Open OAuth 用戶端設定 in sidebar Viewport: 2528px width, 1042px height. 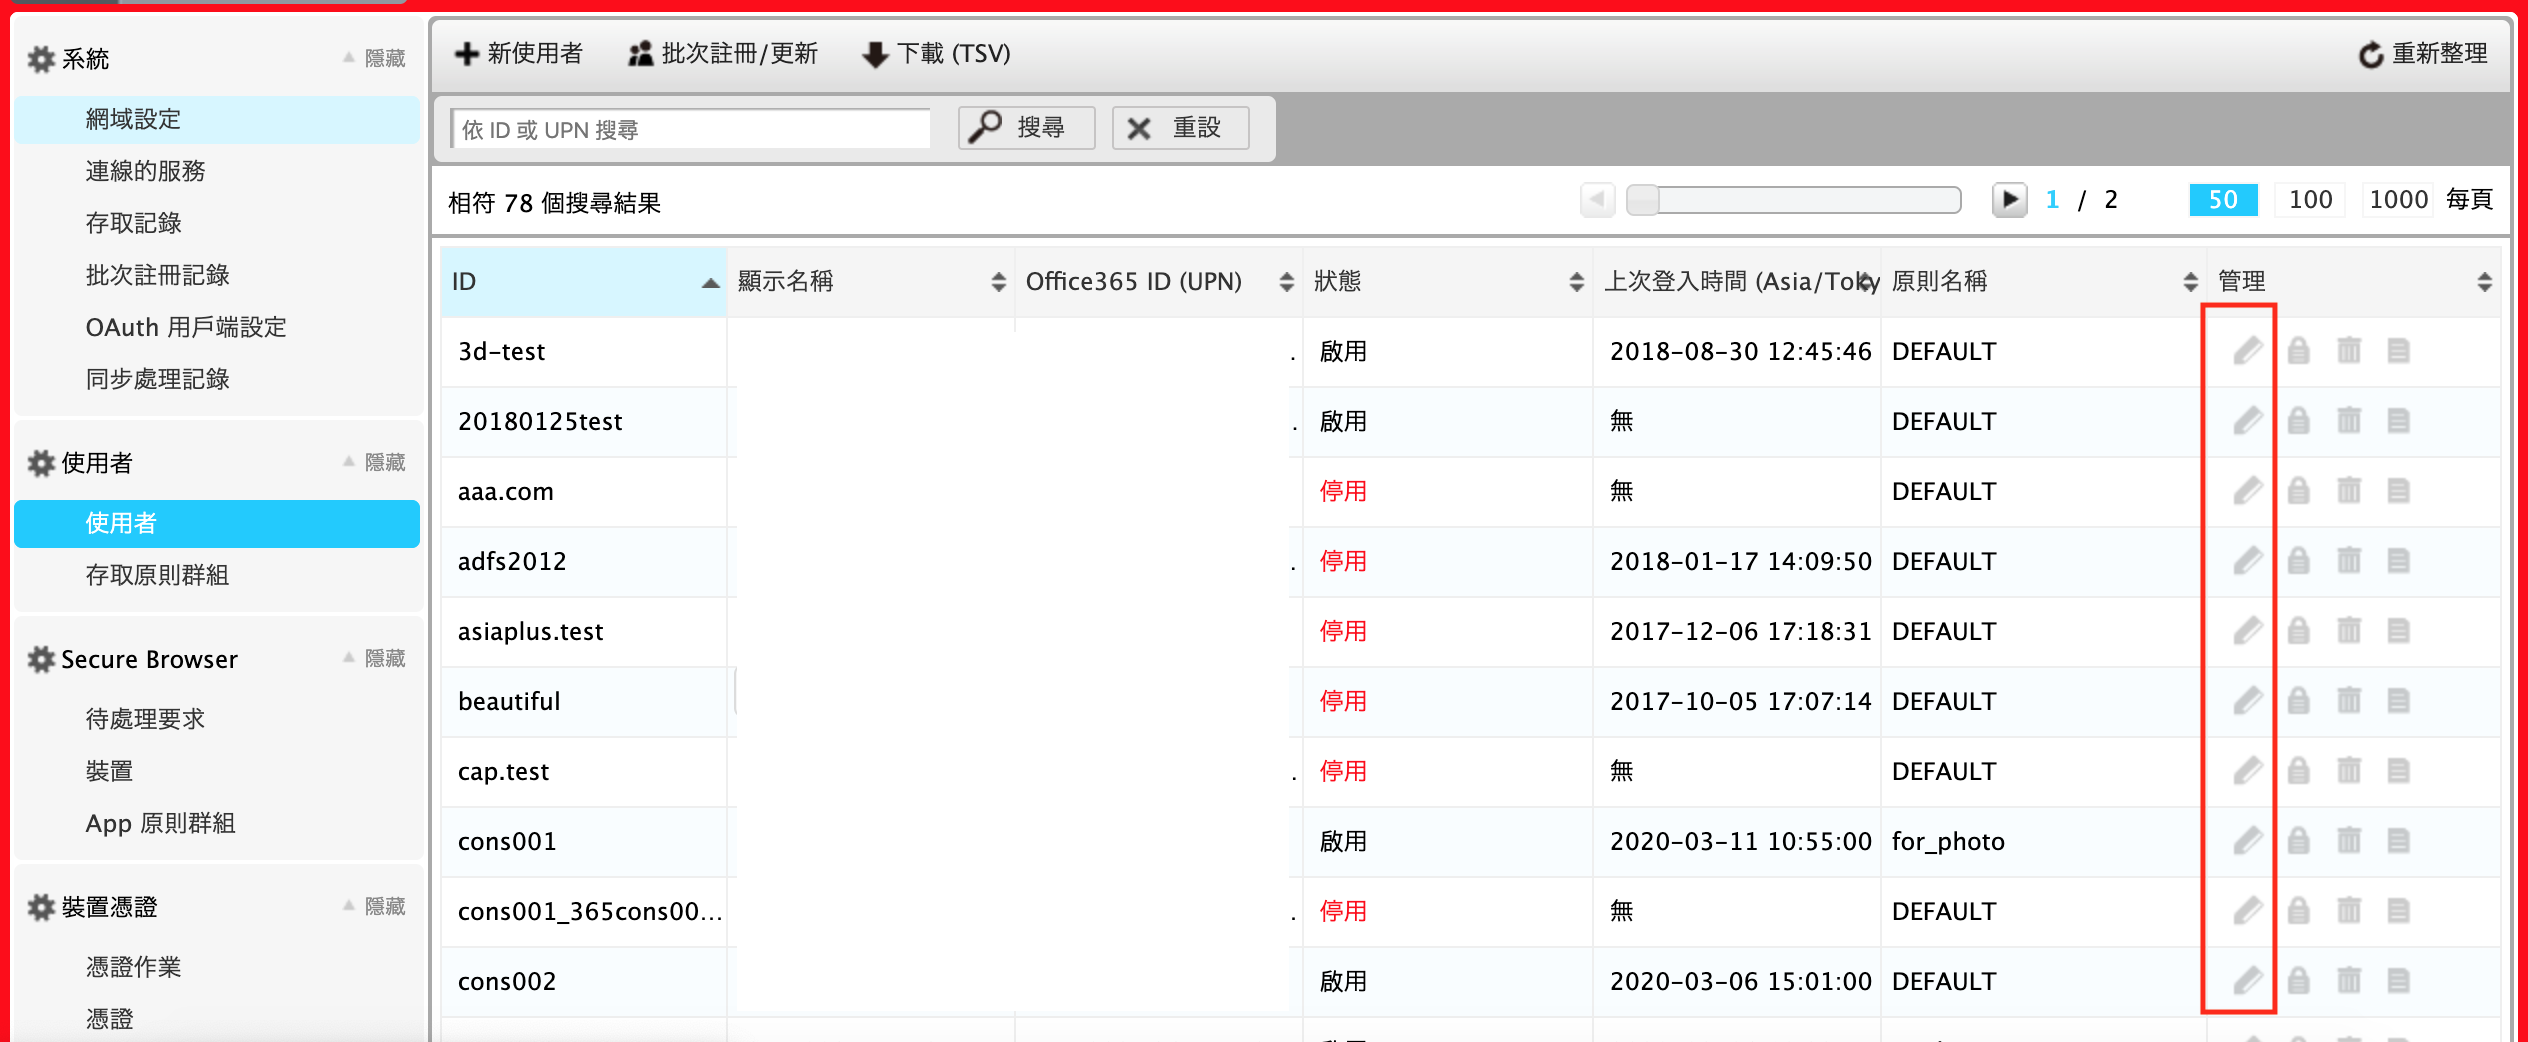217,328
